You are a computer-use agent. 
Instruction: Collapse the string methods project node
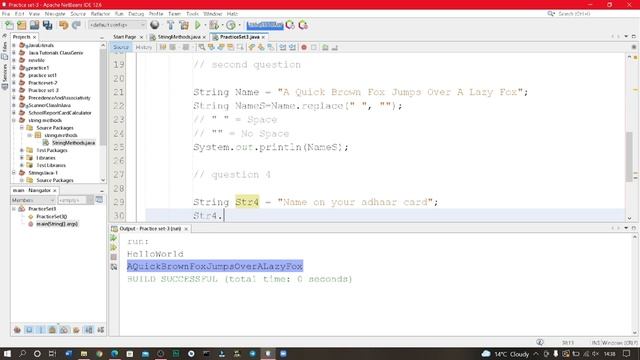14,120
